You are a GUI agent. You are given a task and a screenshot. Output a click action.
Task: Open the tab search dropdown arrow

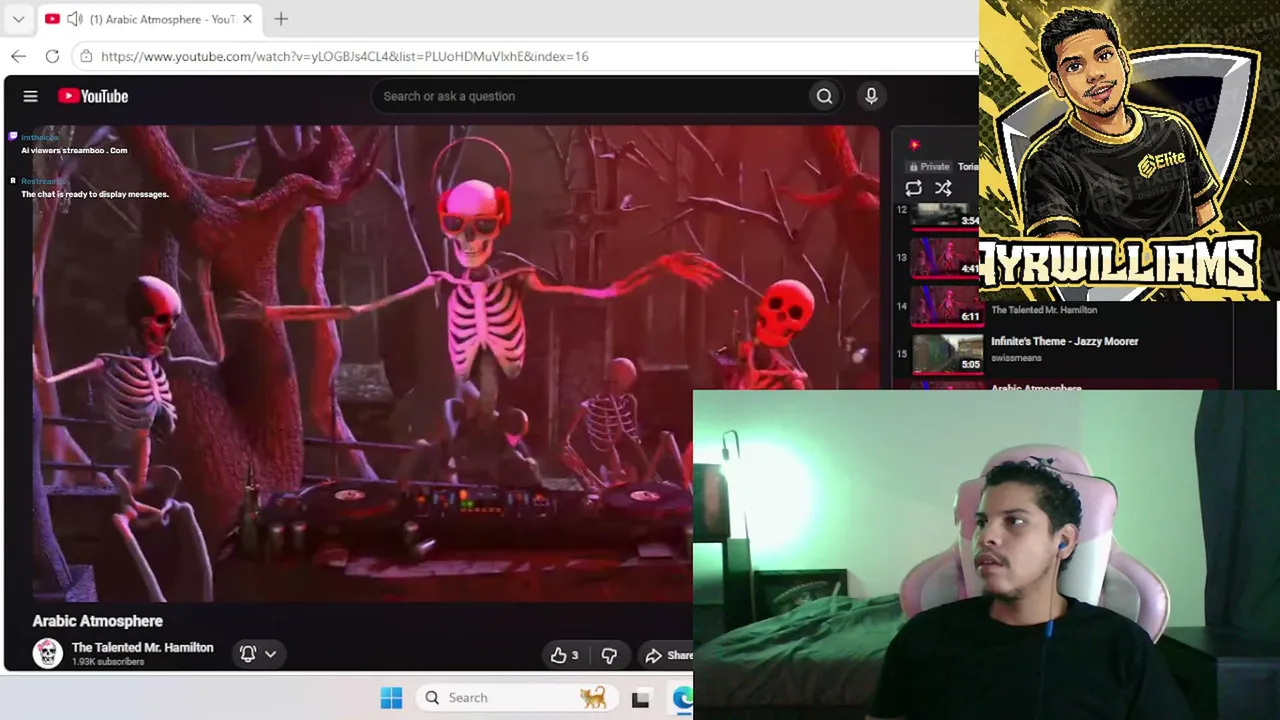tap(18, 19)
